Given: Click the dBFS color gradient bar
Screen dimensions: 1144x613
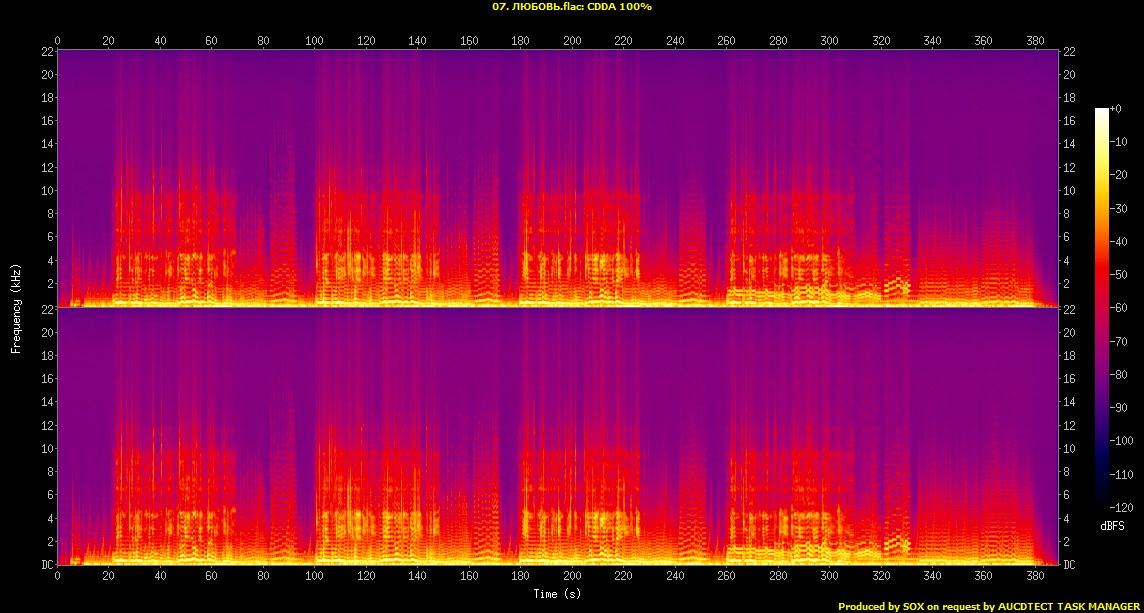Looking at the screenshot, I should (1102, 307).
